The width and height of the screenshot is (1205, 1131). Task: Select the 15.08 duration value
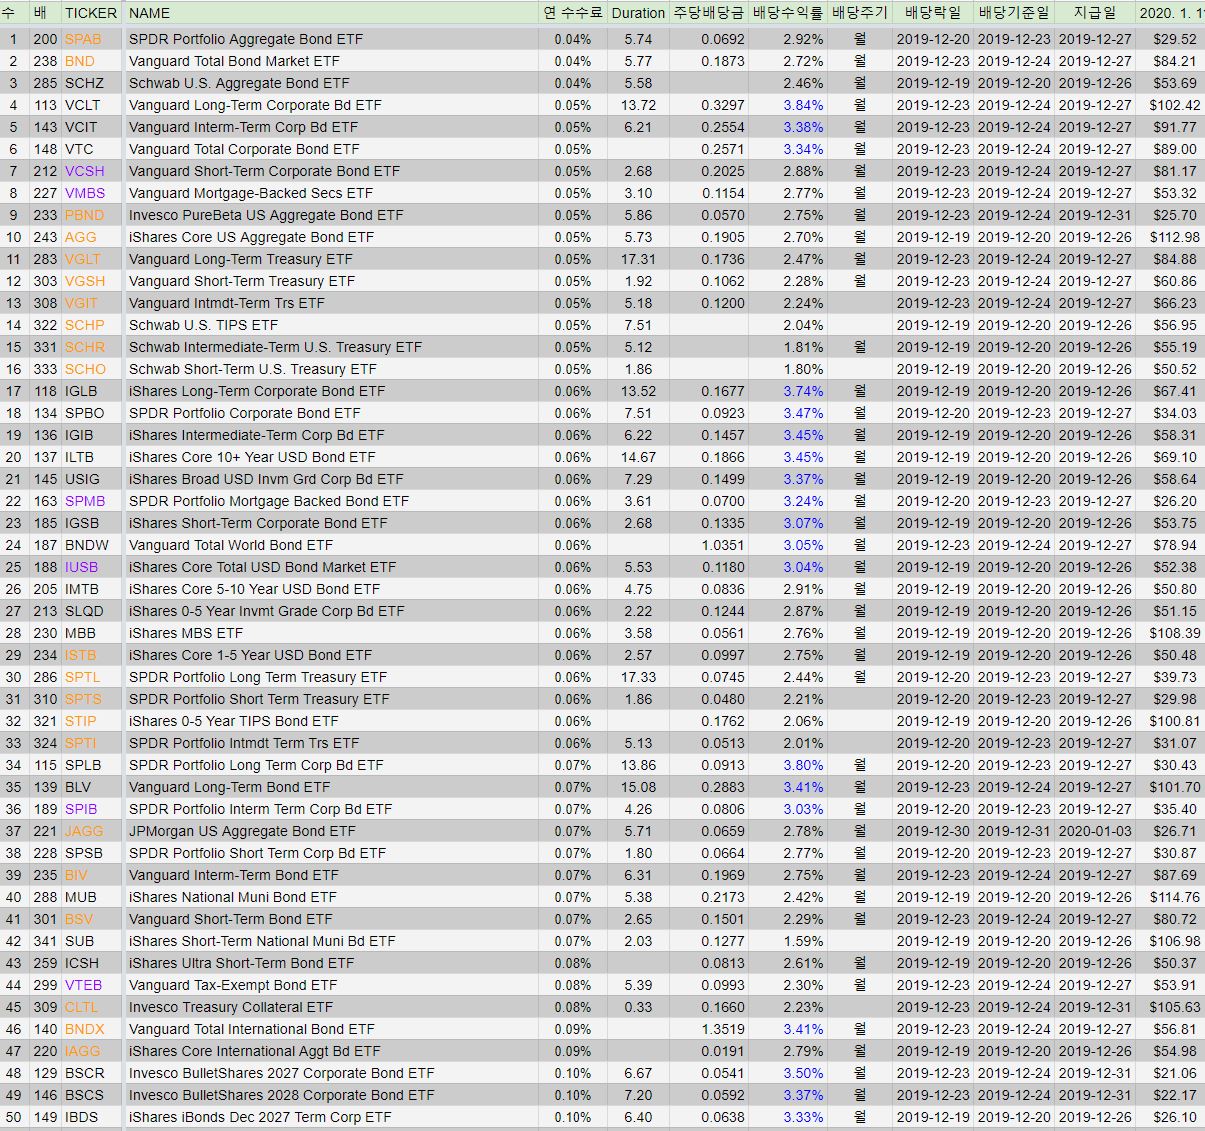click(638, 787)
